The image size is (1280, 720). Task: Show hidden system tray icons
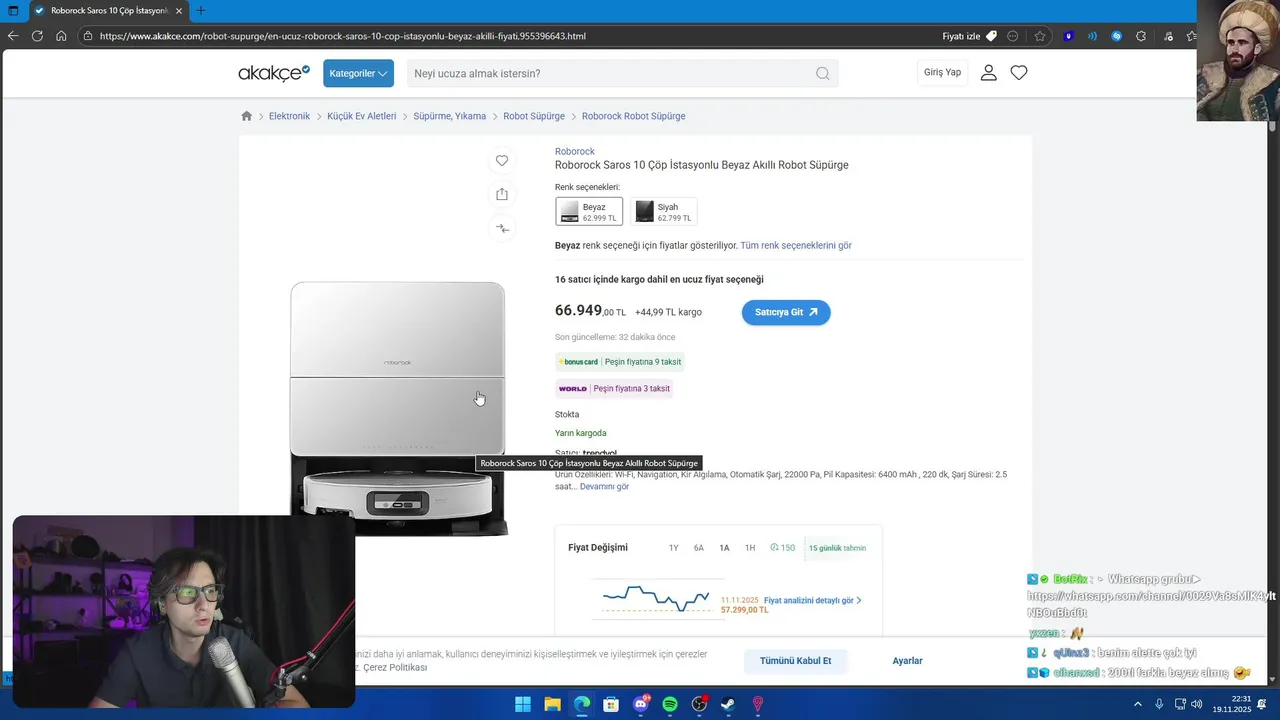tap(1137, 704)
